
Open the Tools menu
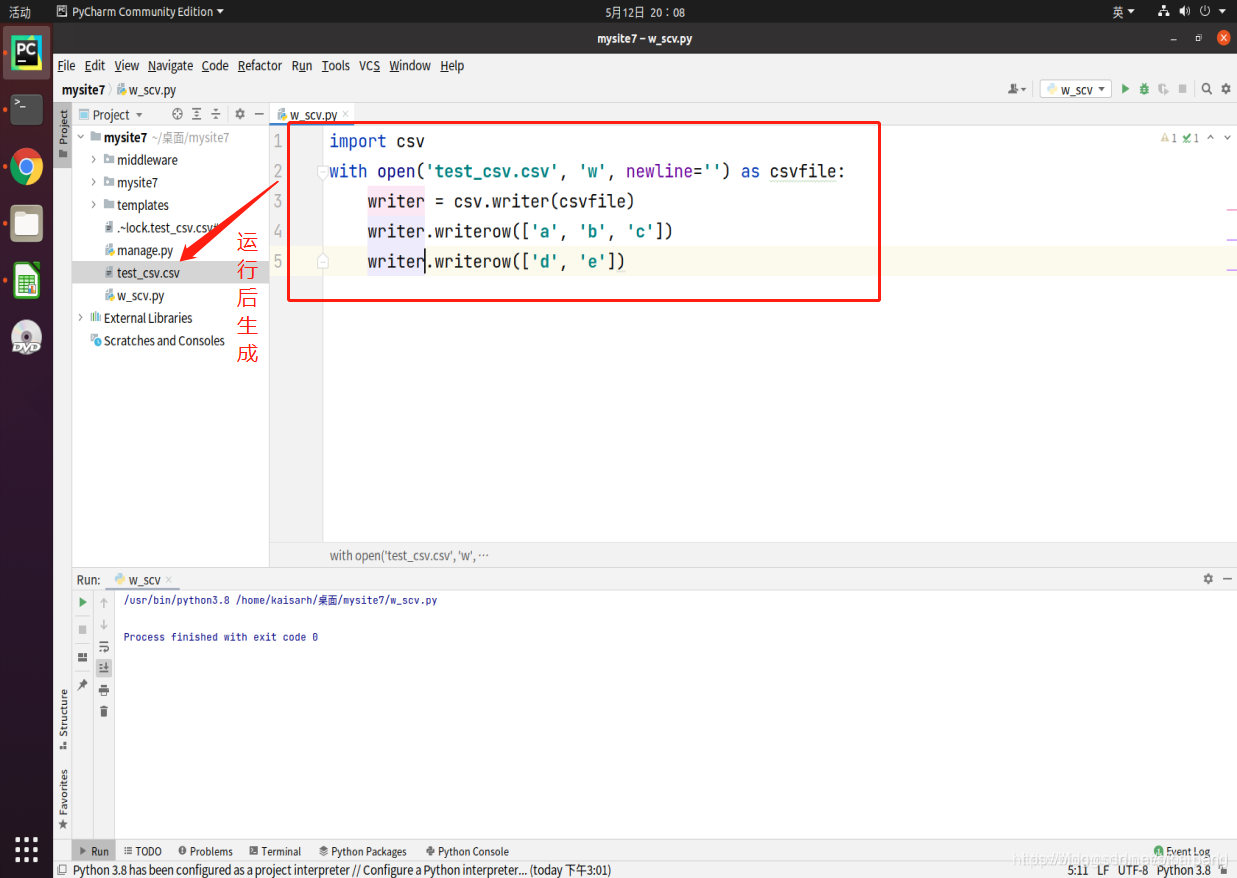tap(336, 65)
